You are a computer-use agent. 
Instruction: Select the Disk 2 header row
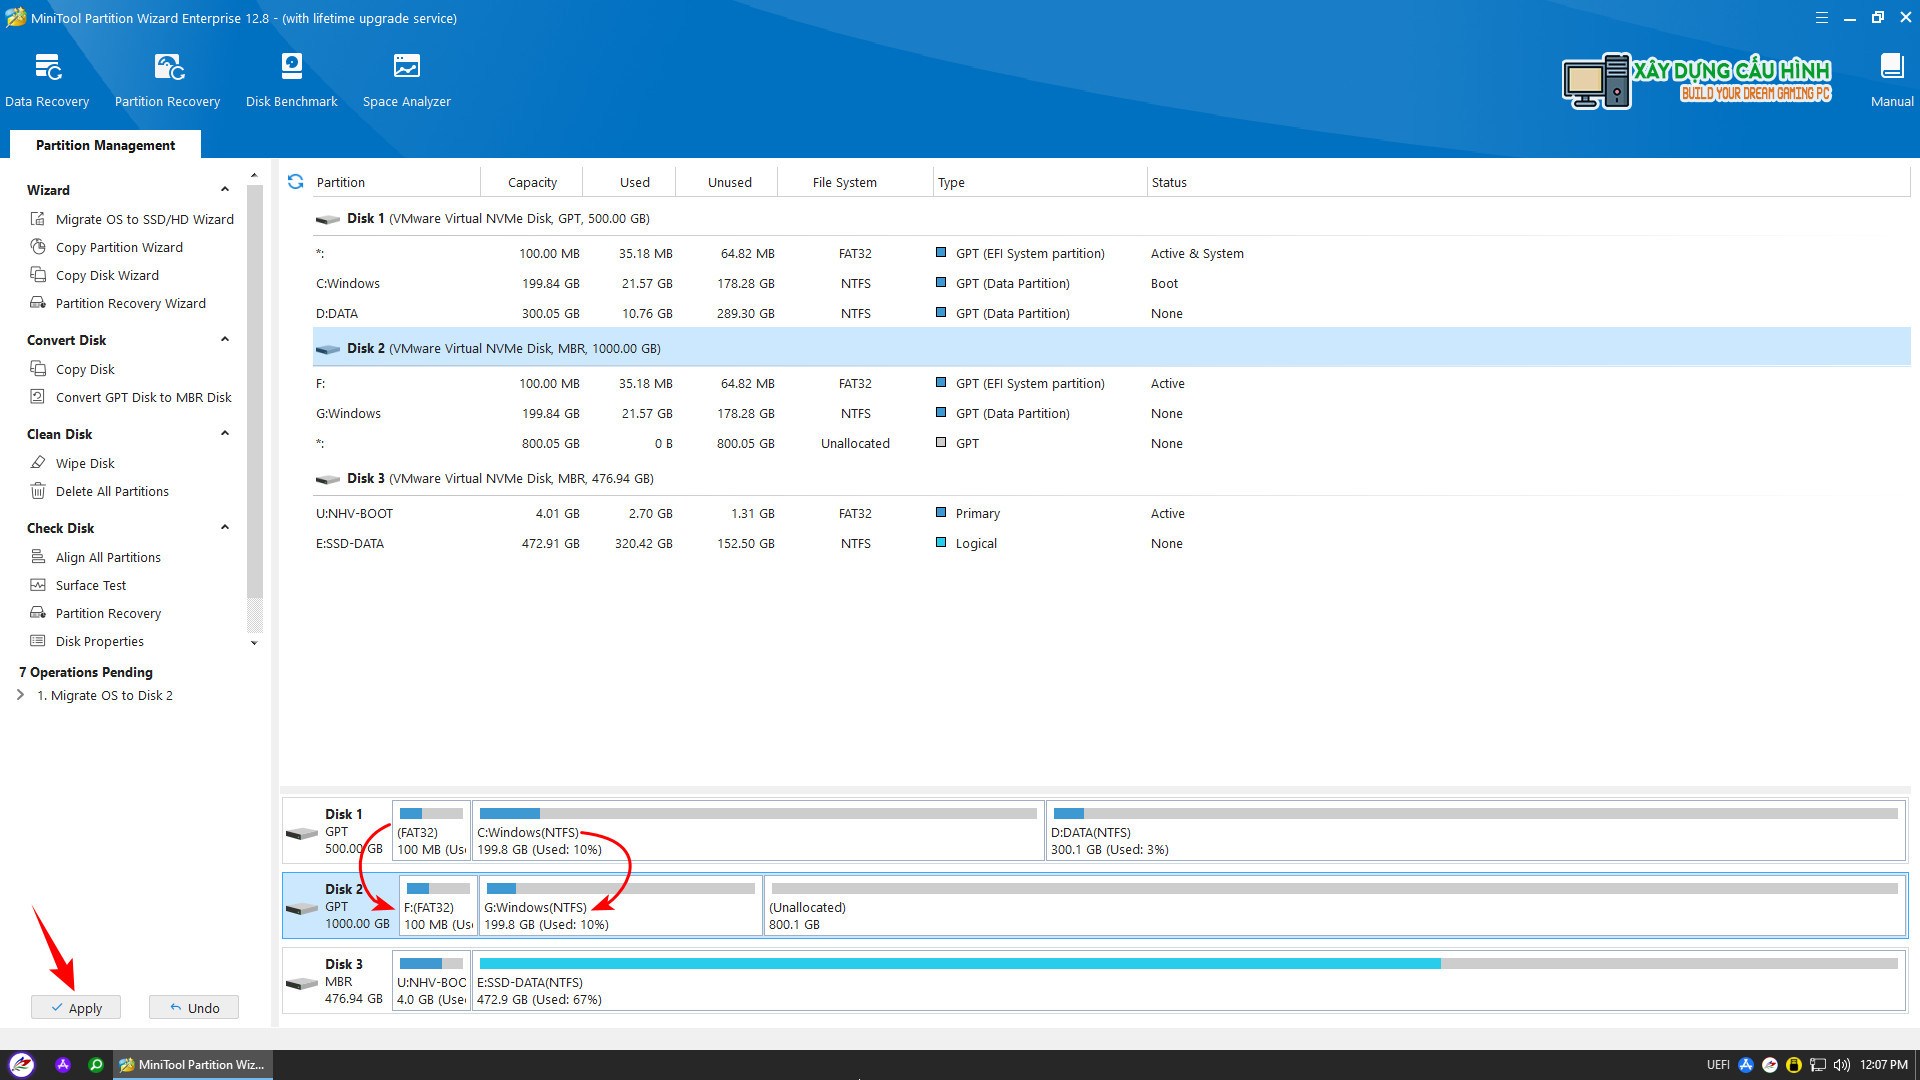point(1111,348)
